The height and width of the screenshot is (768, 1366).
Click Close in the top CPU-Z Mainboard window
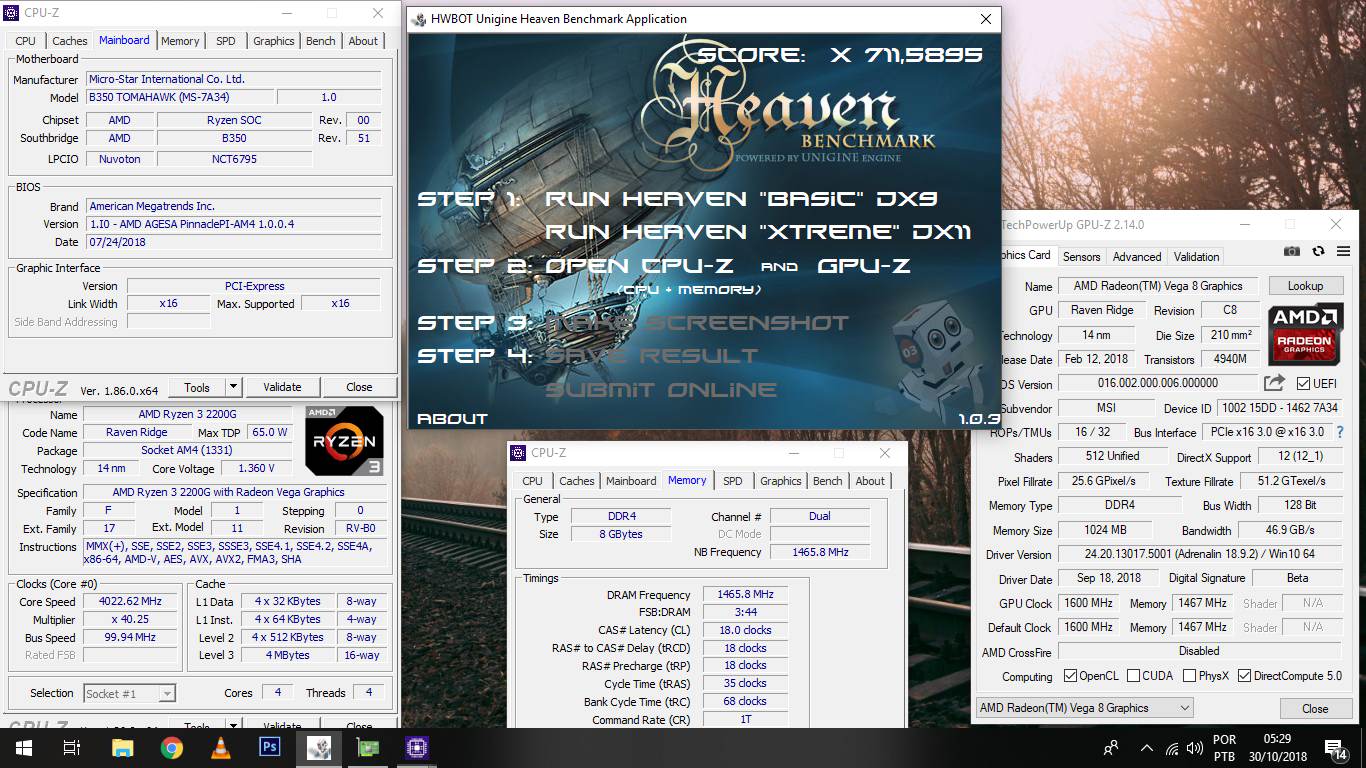point(359,387)
